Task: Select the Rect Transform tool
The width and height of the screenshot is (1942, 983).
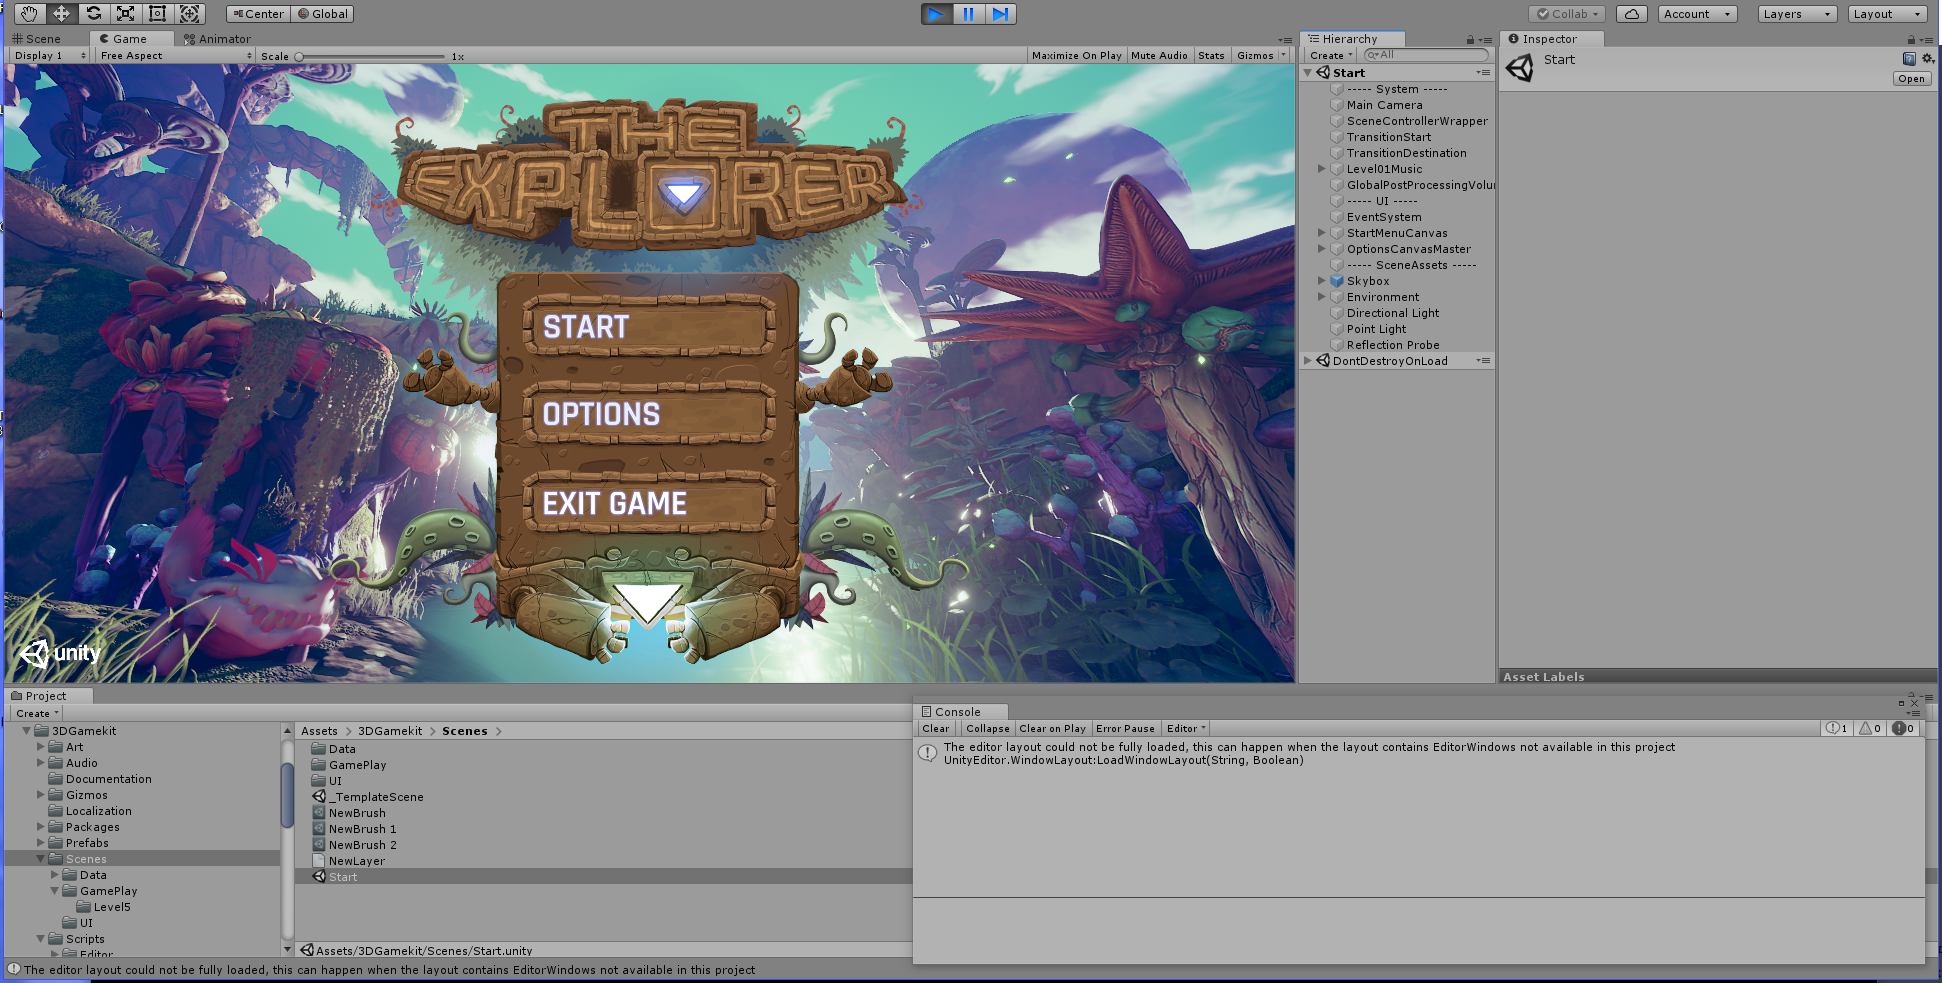Action: (x=158, y=14)
